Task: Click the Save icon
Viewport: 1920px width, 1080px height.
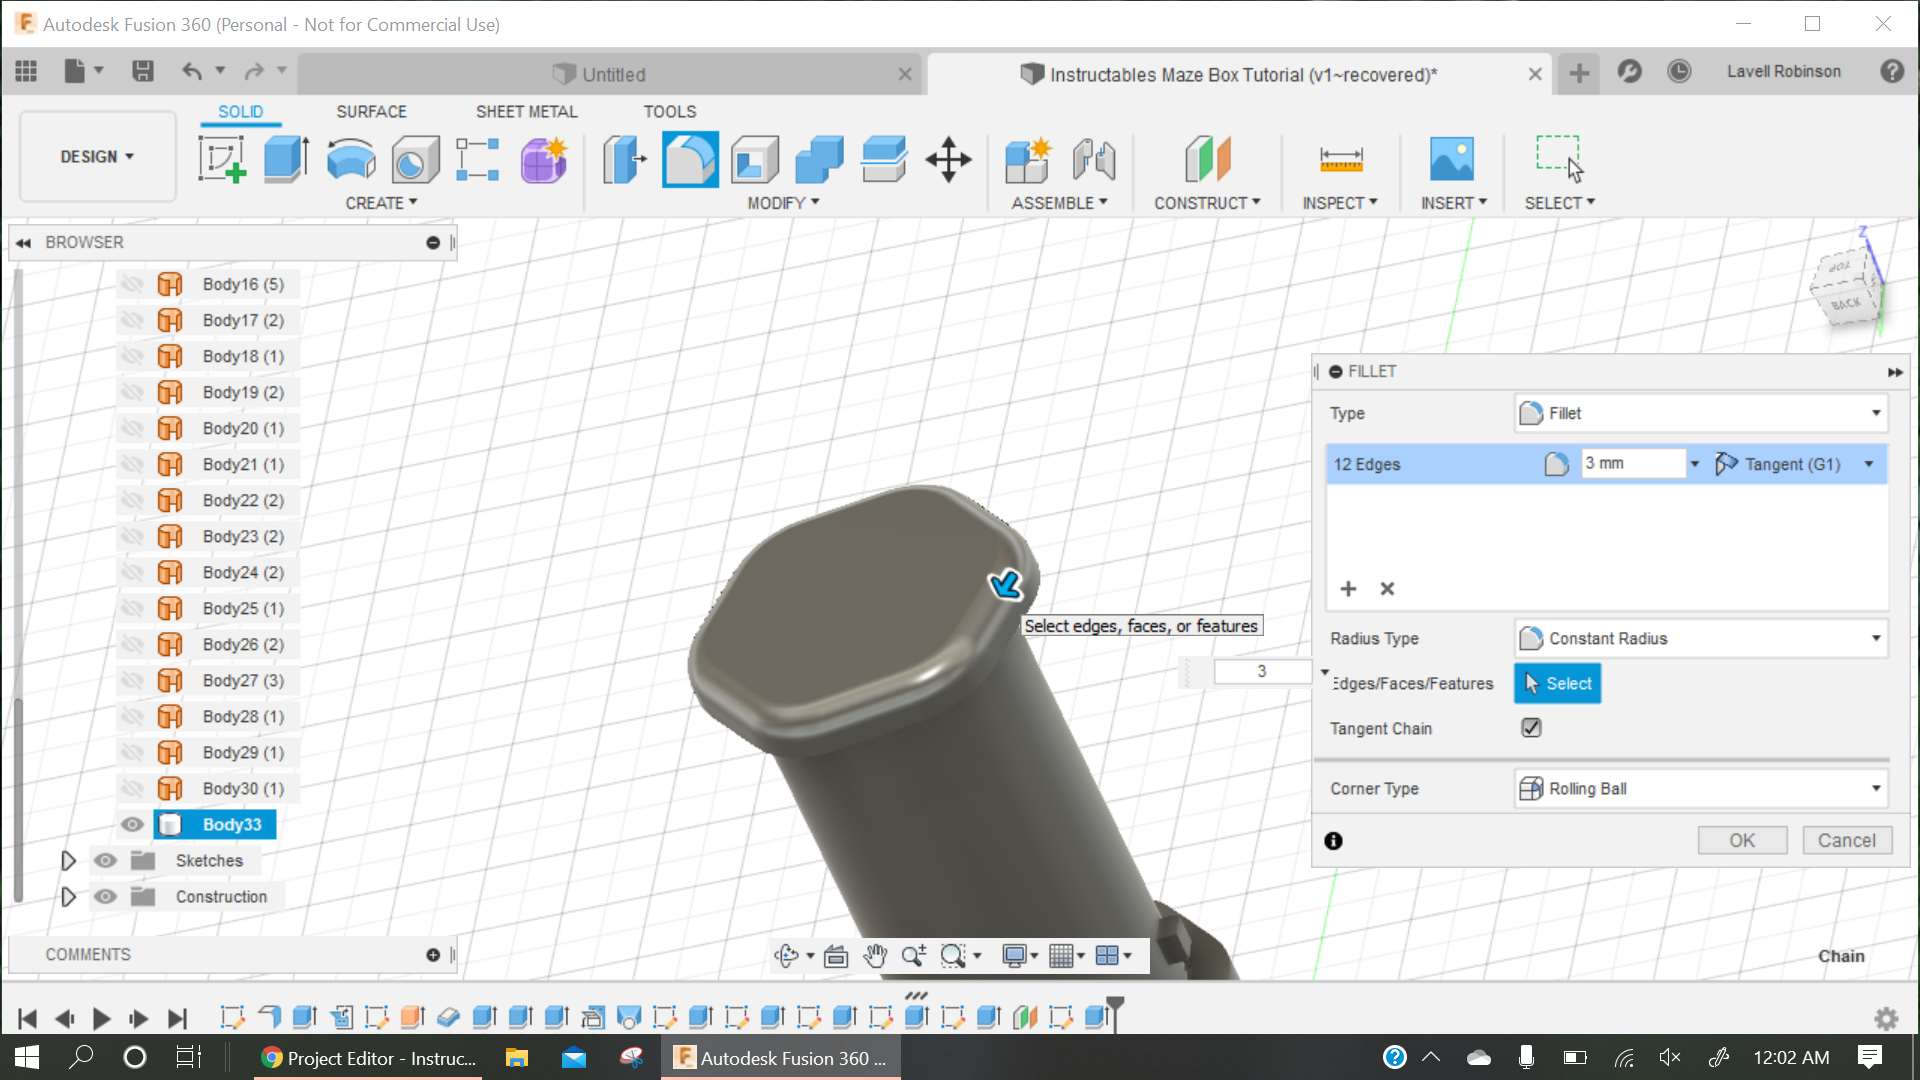Action: coord(143,71)
